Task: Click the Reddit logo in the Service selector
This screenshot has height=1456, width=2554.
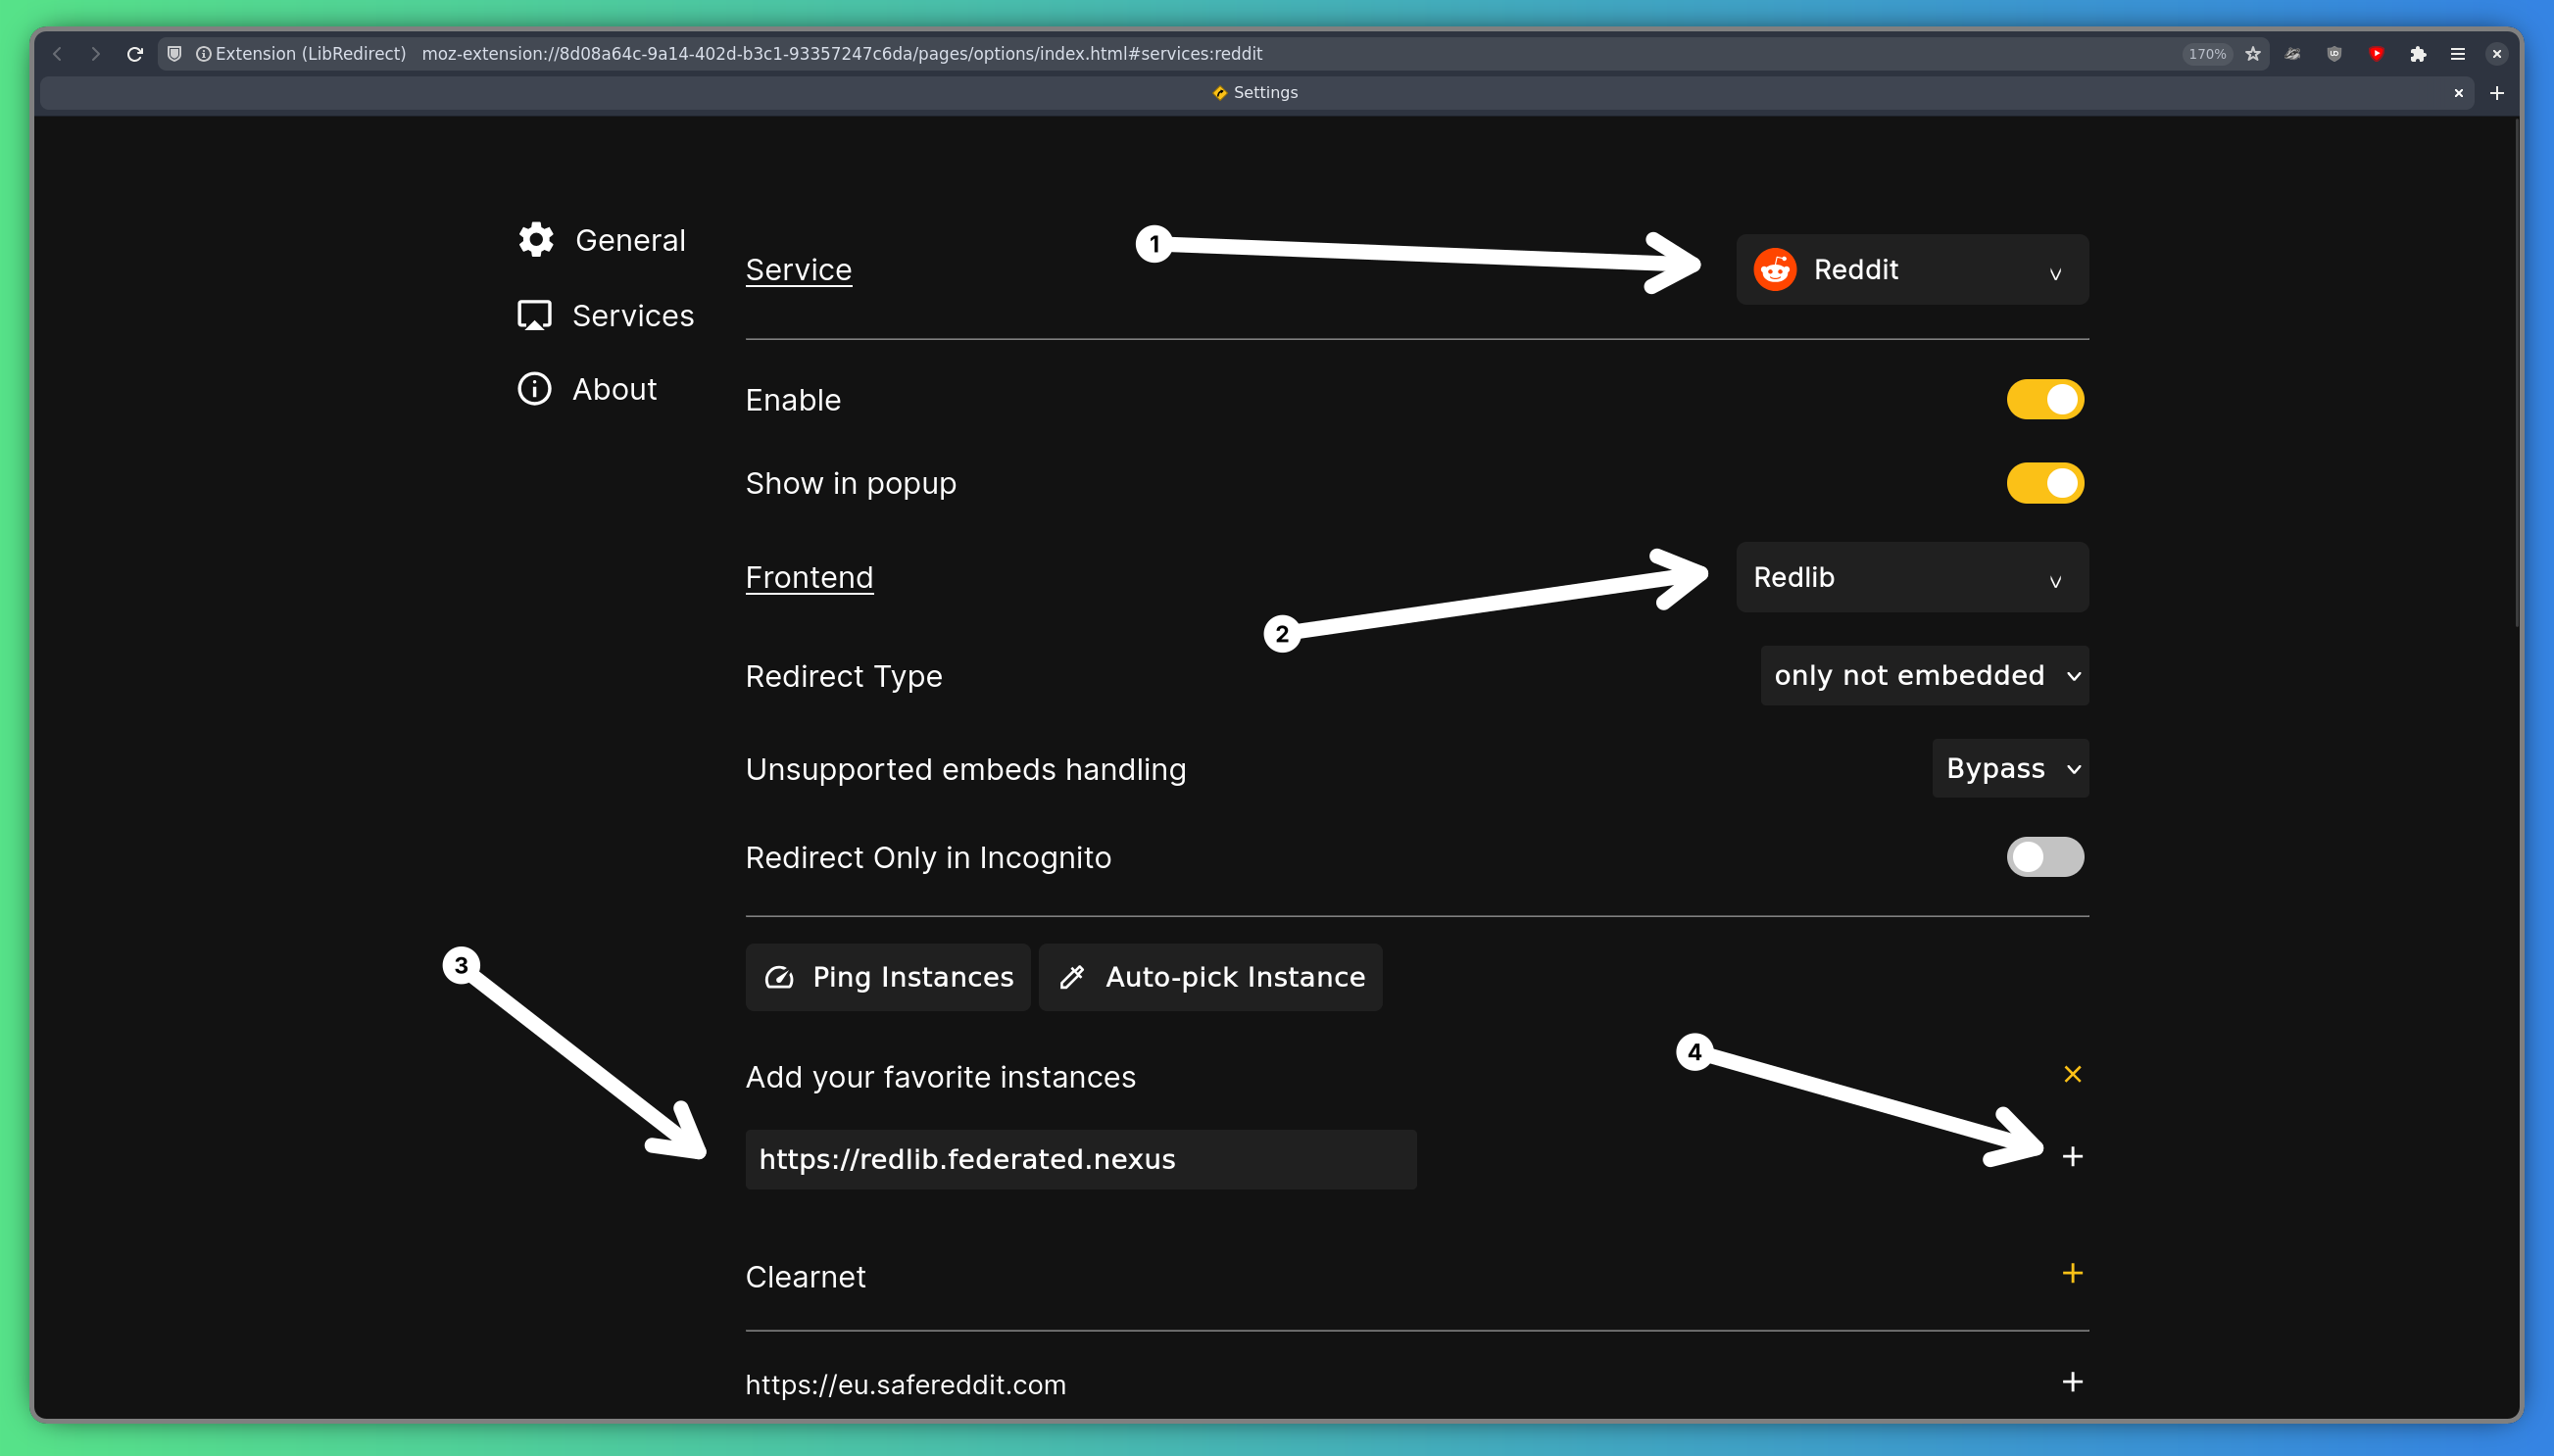Action: [1774, 269]
